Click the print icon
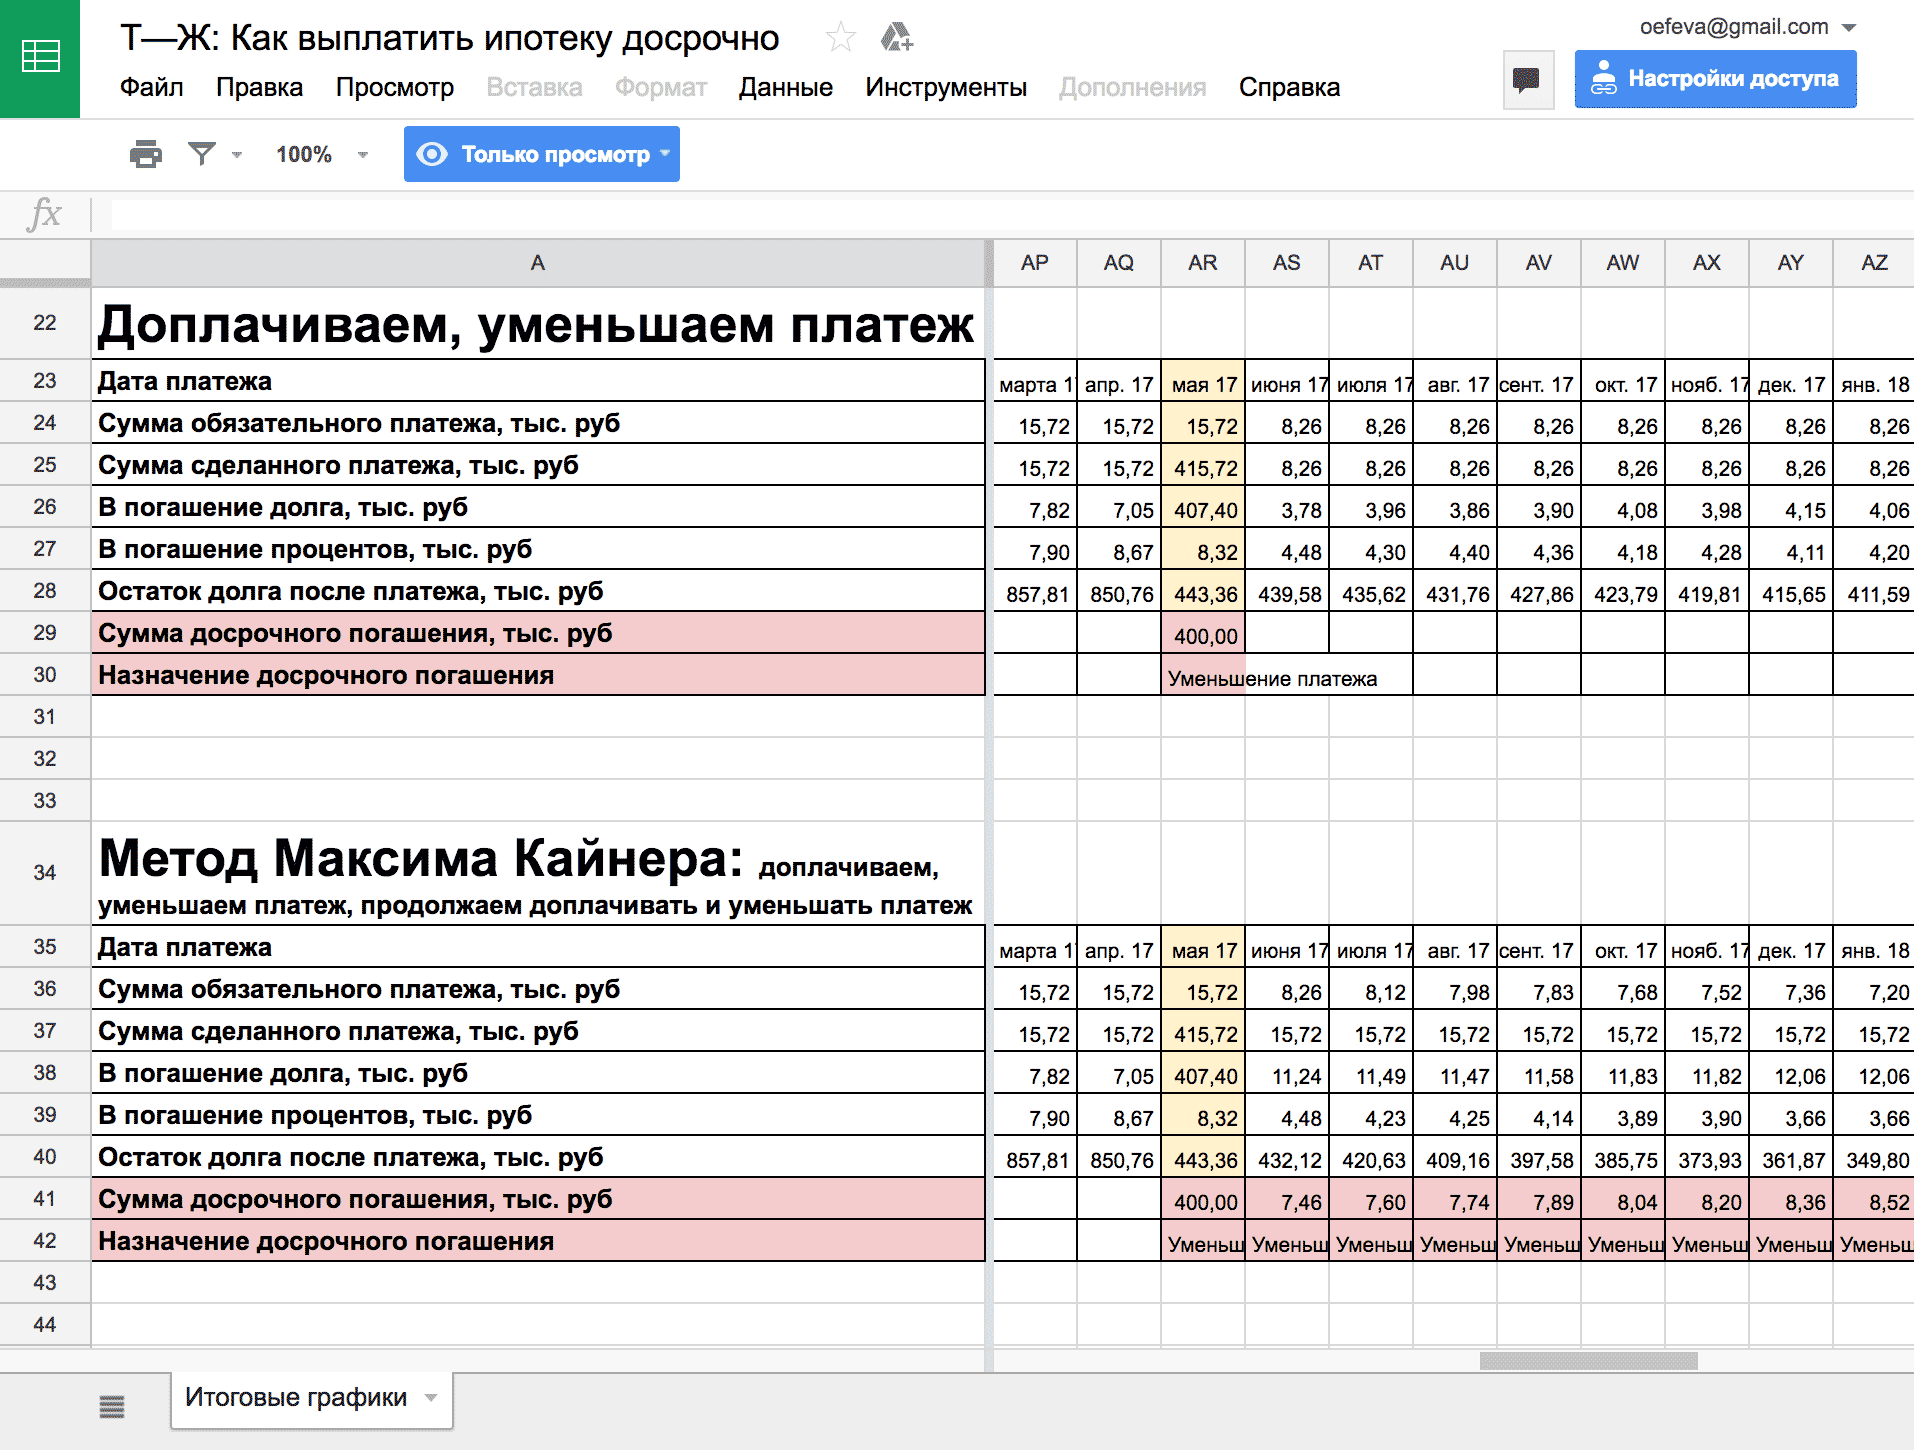The width and height of the screenshot is (1914, 1450). [146, 154]
